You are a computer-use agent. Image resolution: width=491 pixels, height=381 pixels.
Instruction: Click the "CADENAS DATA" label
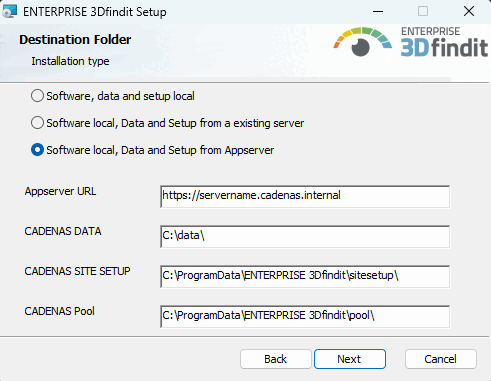[63, 231]
